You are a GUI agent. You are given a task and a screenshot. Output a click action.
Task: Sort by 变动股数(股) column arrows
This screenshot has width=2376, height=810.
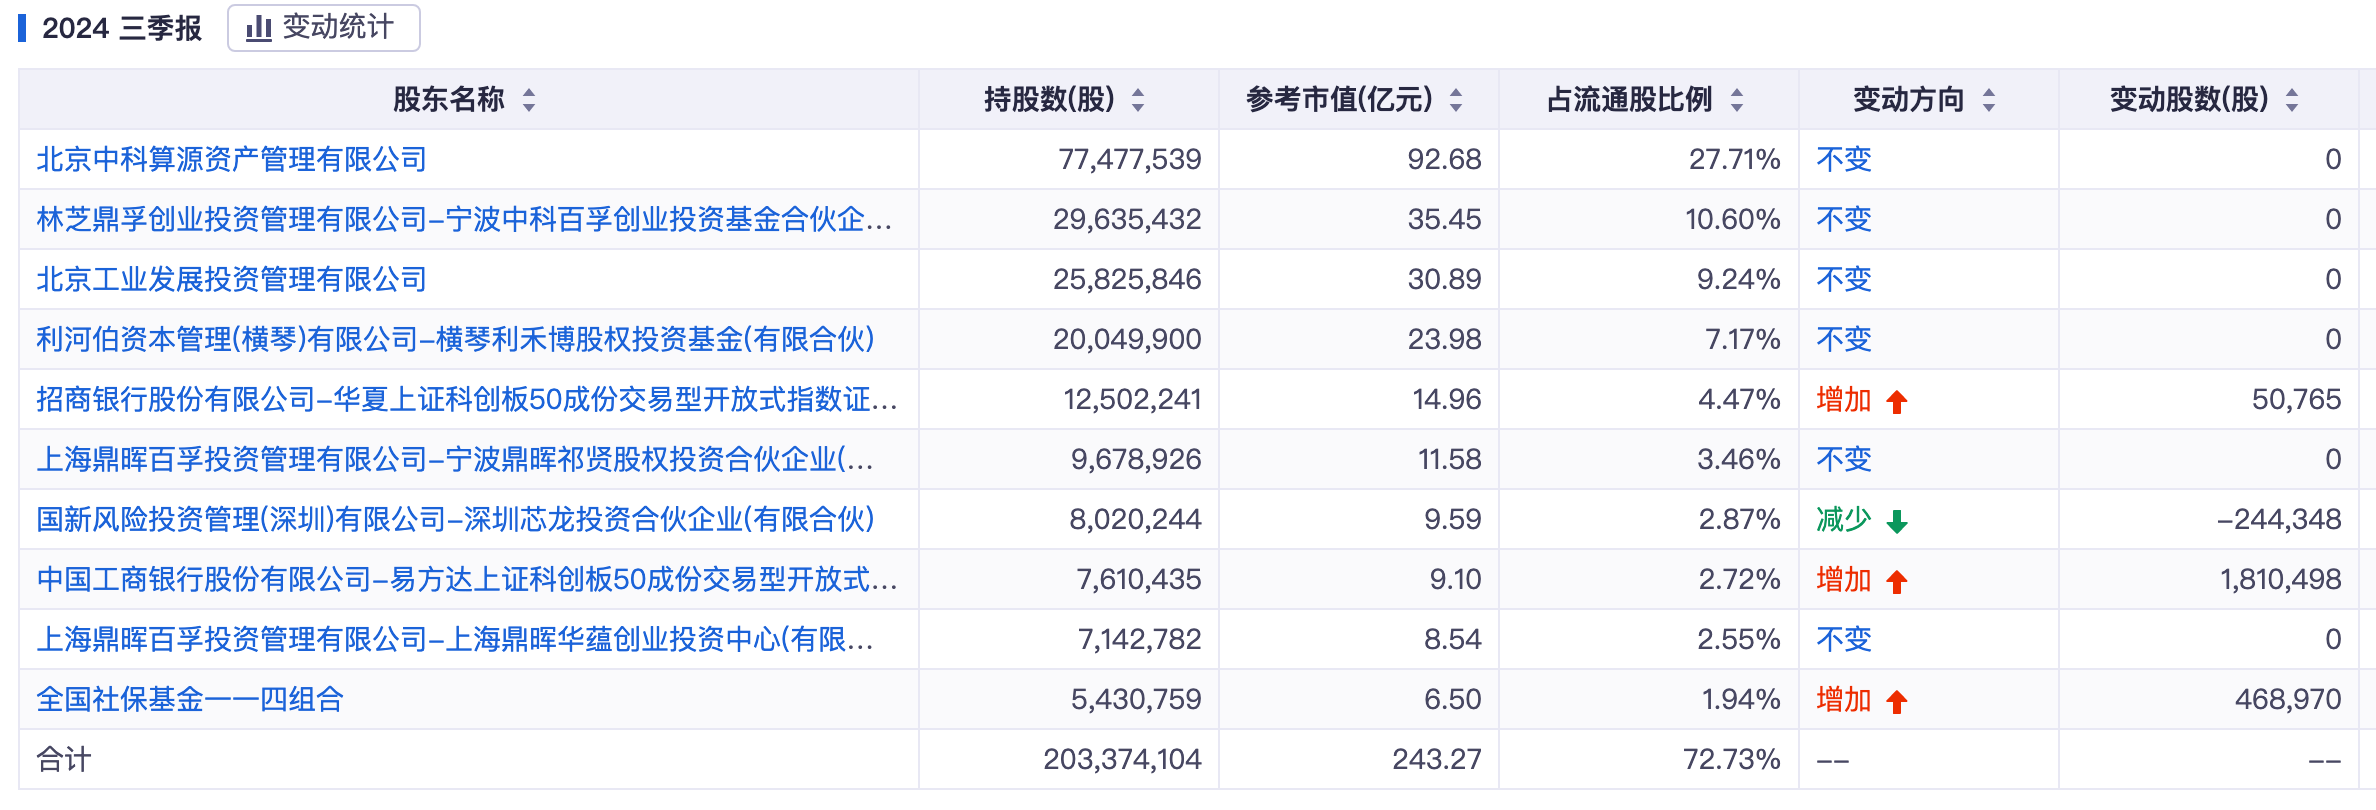[x=2292, y=100]
